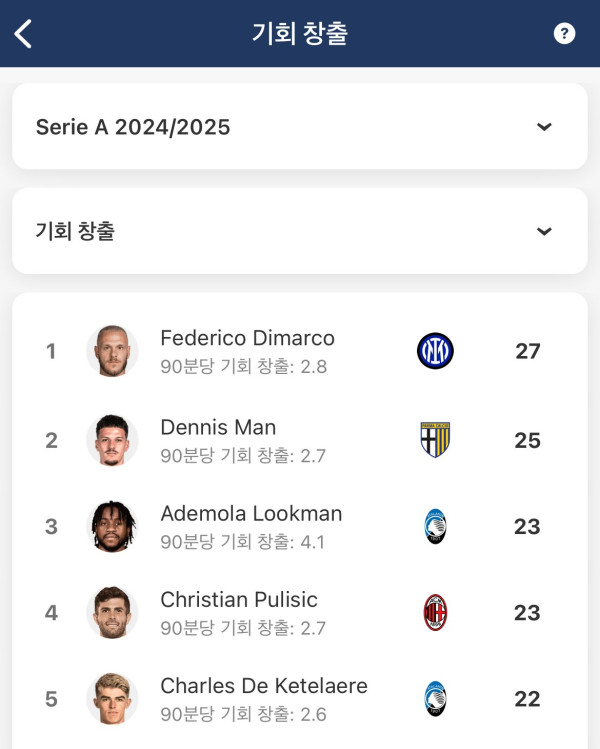Click the chevron in the Serie A selector

pos(544,127)
